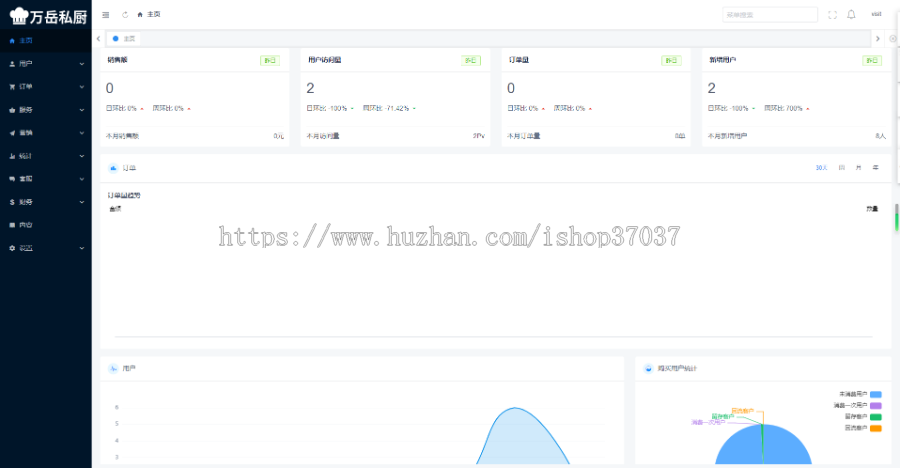The image size is (900, 468).
Task: Click the 订单 shopping cart icon
Action: 12,87
